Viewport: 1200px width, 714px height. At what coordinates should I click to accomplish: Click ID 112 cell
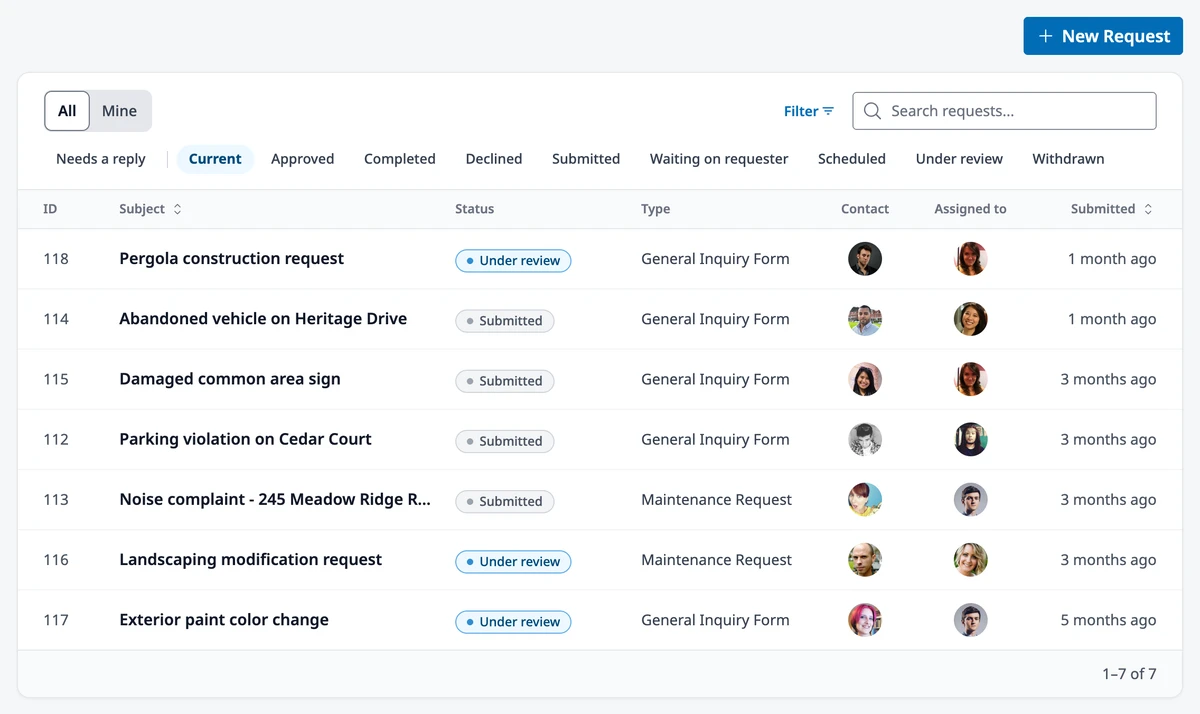coord(56,439)
